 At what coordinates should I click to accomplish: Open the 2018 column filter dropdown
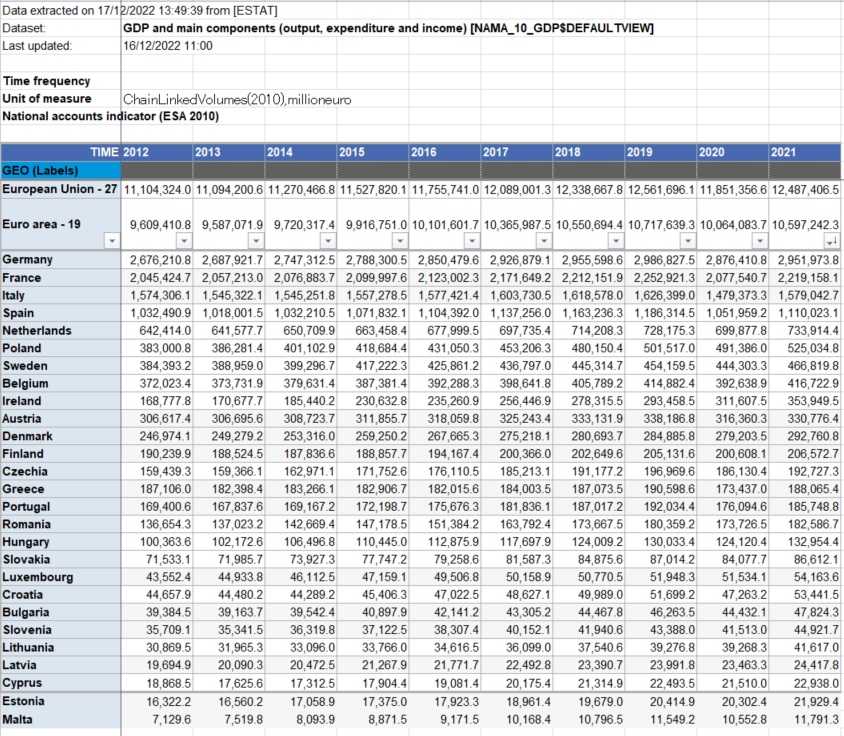(615, 241)
